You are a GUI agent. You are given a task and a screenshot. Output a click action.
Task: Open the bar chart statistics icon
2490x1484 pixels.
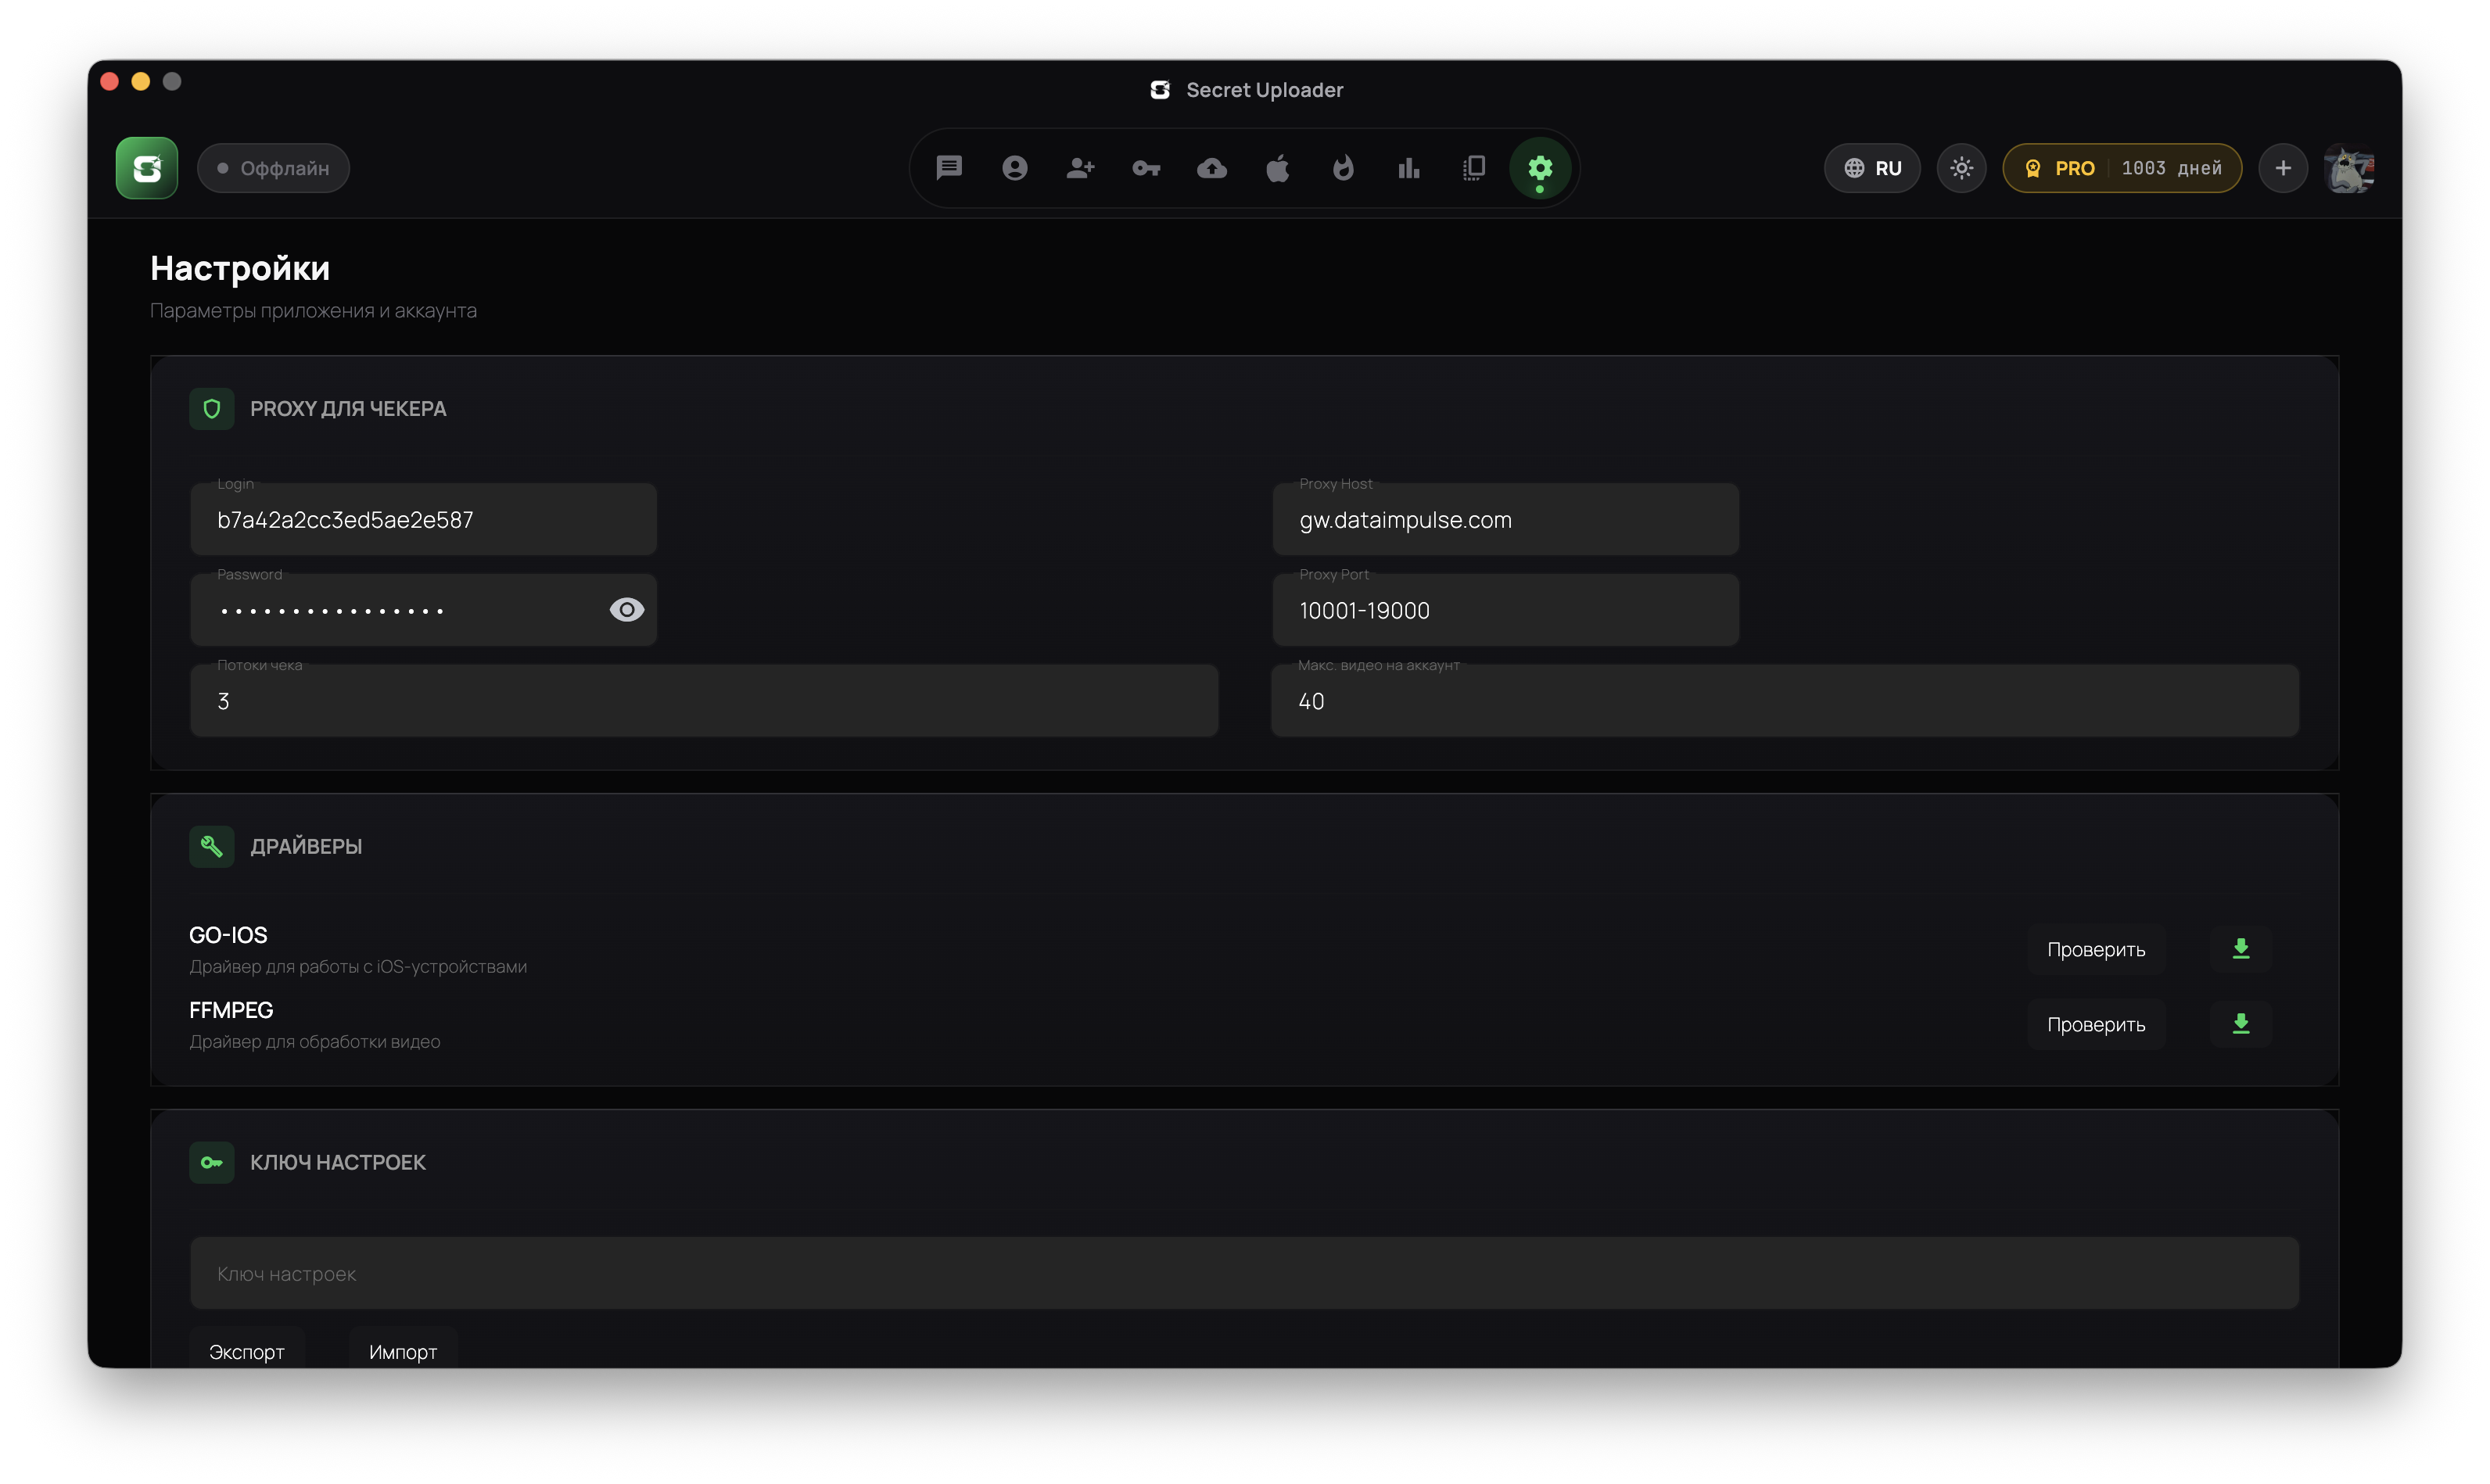point(1409,168)
